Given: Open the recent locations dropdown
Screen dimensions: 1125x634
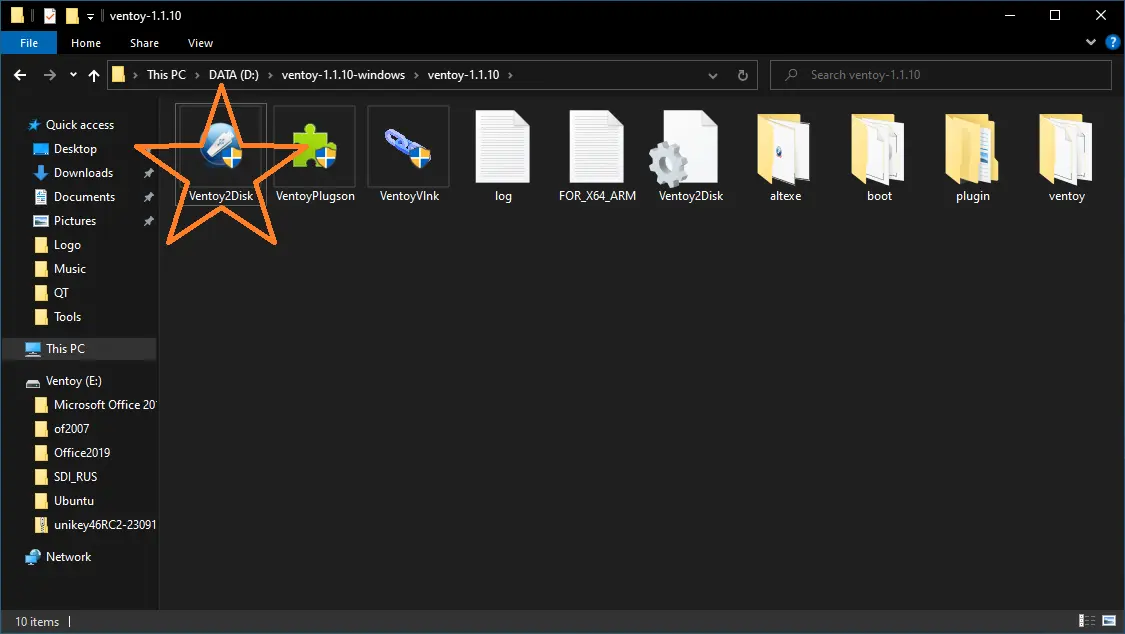Looking at the screenshot, I should (73, 75).
